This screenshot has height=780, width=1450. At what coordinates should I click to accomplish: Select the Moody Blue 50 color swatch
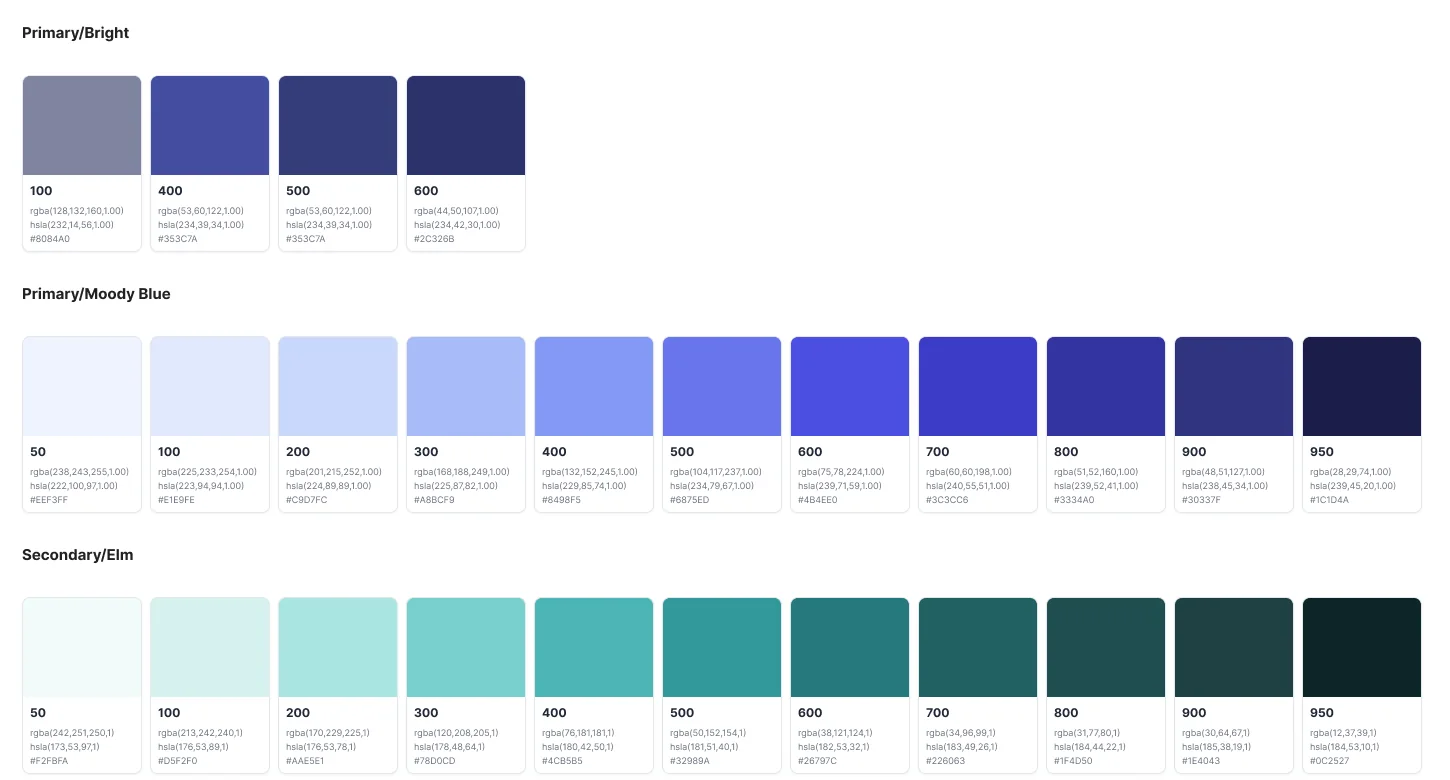click(x=82, y=386)
